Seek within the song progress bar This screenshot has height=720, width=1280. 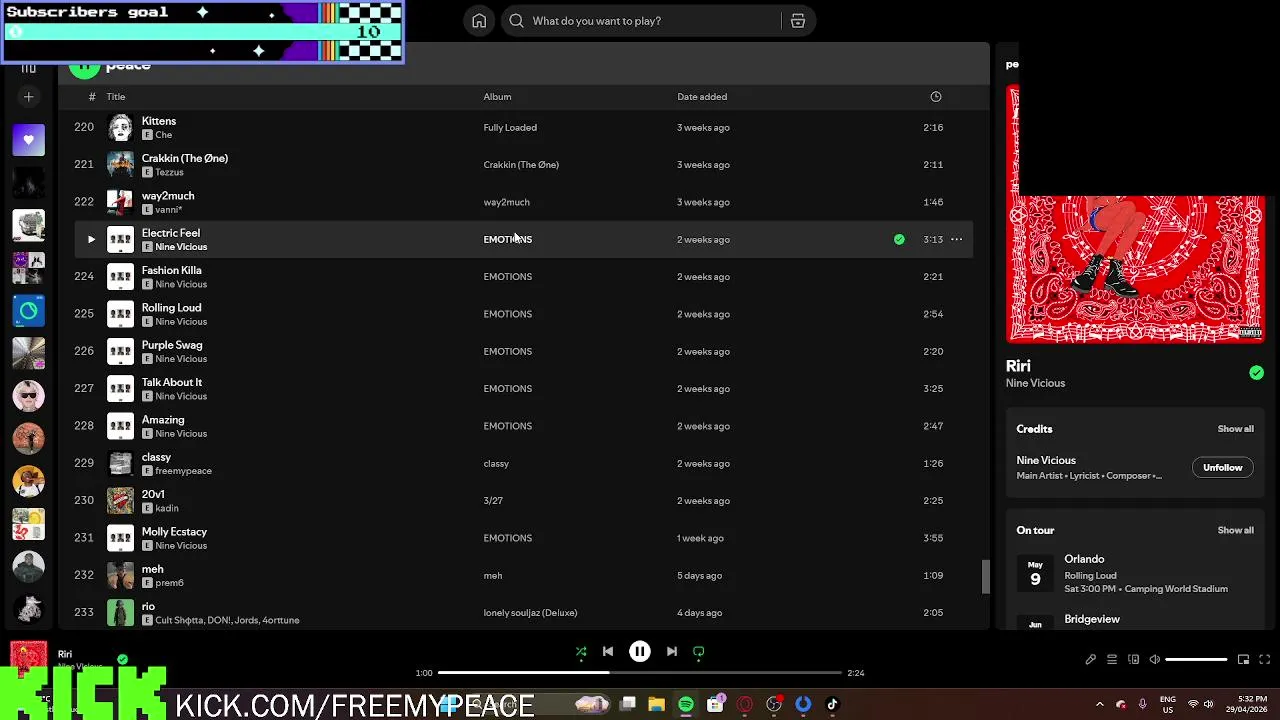pyautogui.click(x=640, y=673)
